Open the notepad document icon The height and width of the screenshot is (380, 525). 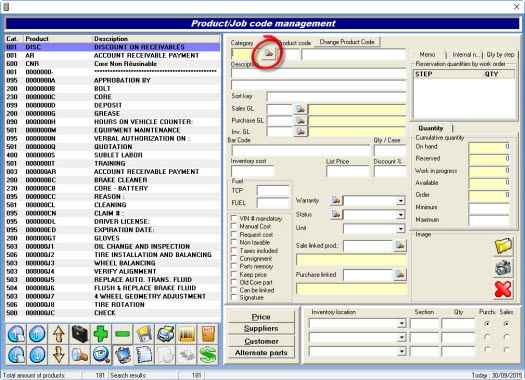(x=144, y=355)
